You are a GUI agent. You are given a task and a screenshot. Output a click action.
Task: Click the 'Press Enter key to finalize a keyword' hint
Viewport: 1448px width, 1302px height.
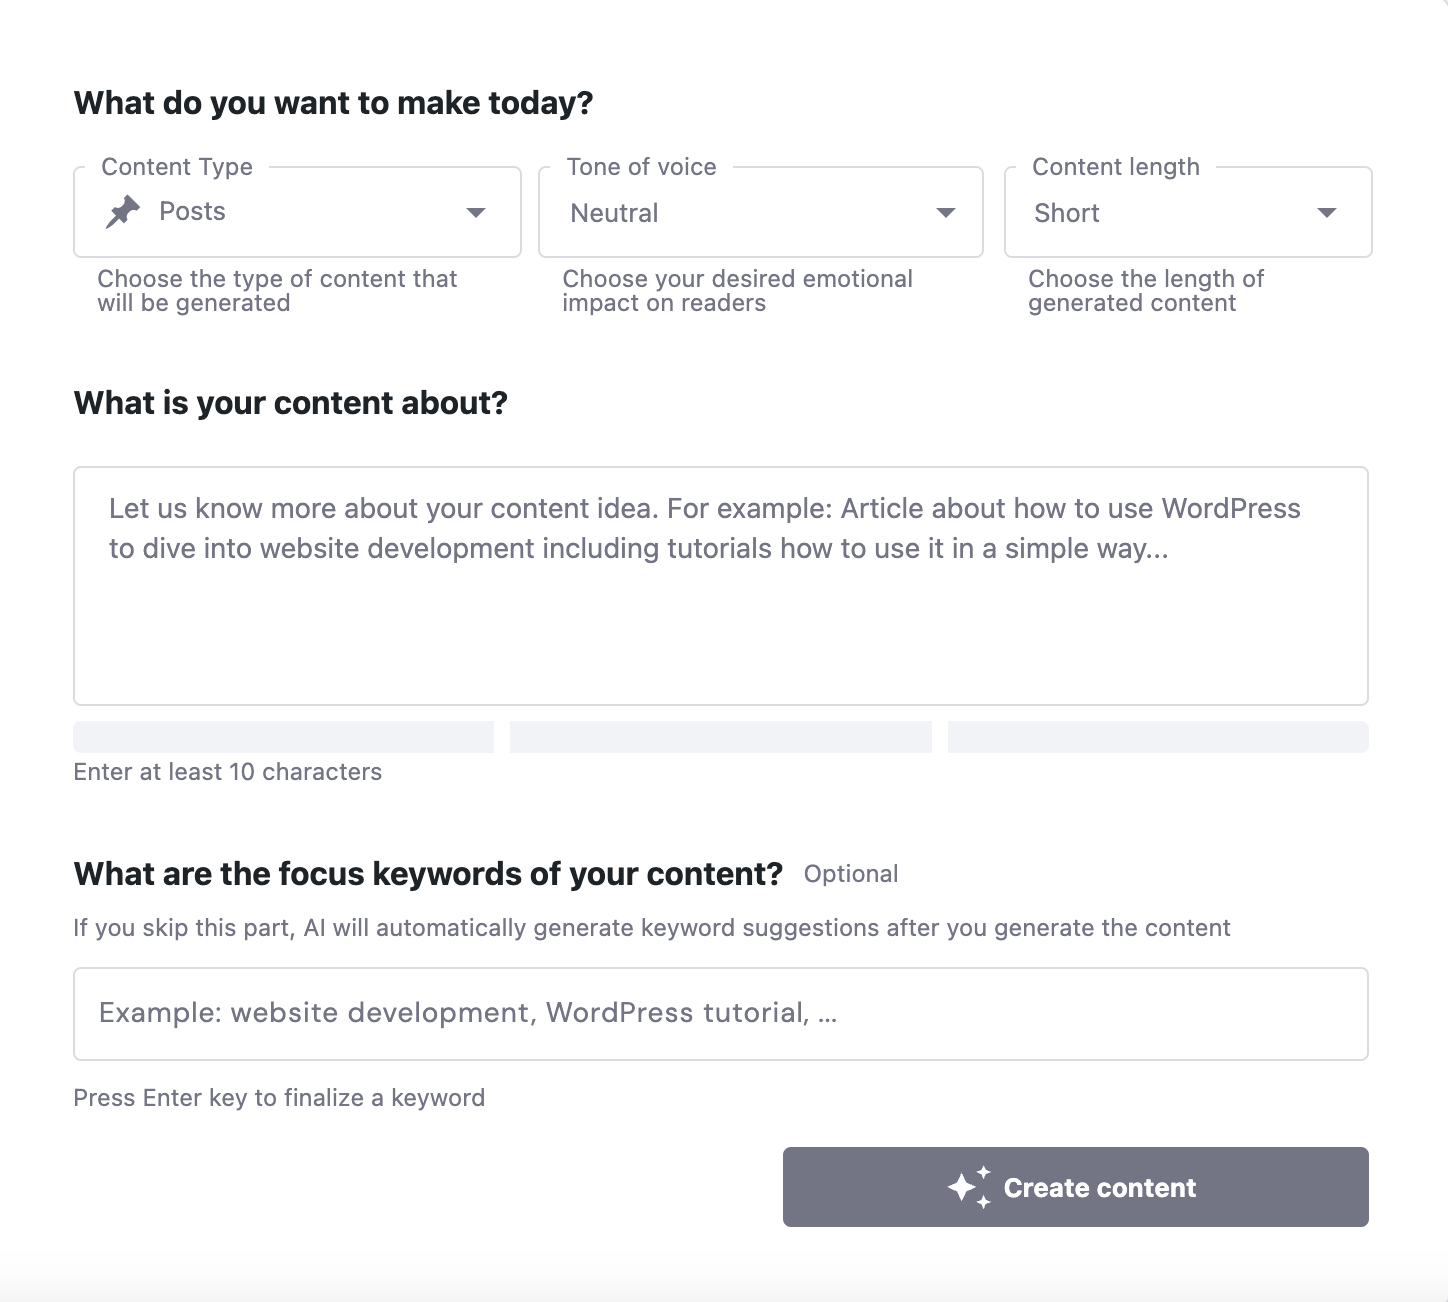click(x=279, y=1097)
